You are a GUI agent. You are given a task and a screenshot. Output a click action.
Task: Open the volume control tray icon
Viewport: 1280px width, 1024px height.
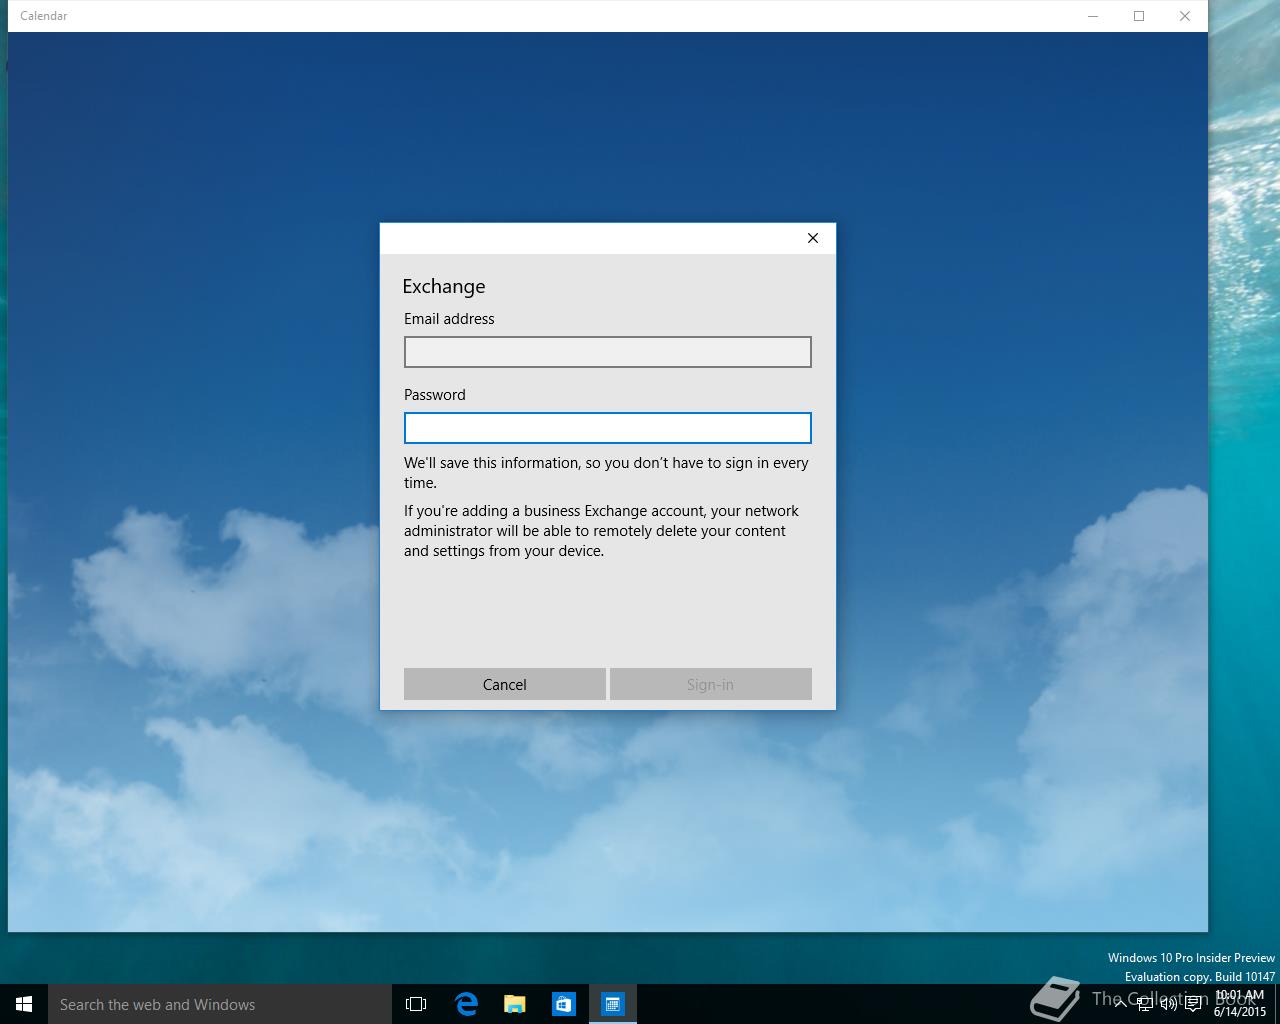1169,1004
